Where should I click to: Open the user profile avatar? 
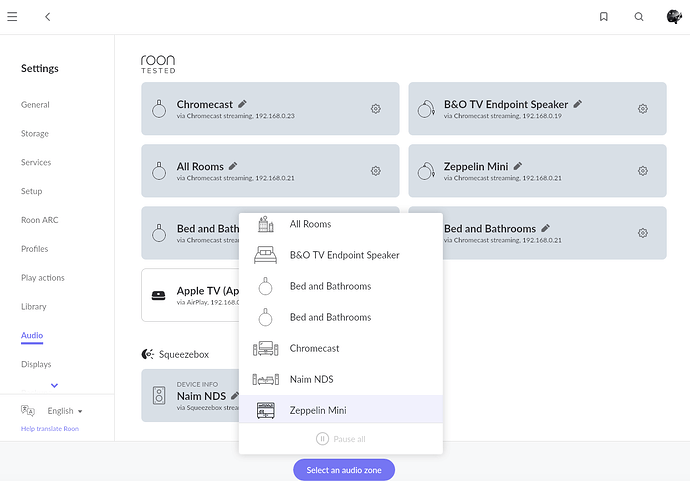674,17
